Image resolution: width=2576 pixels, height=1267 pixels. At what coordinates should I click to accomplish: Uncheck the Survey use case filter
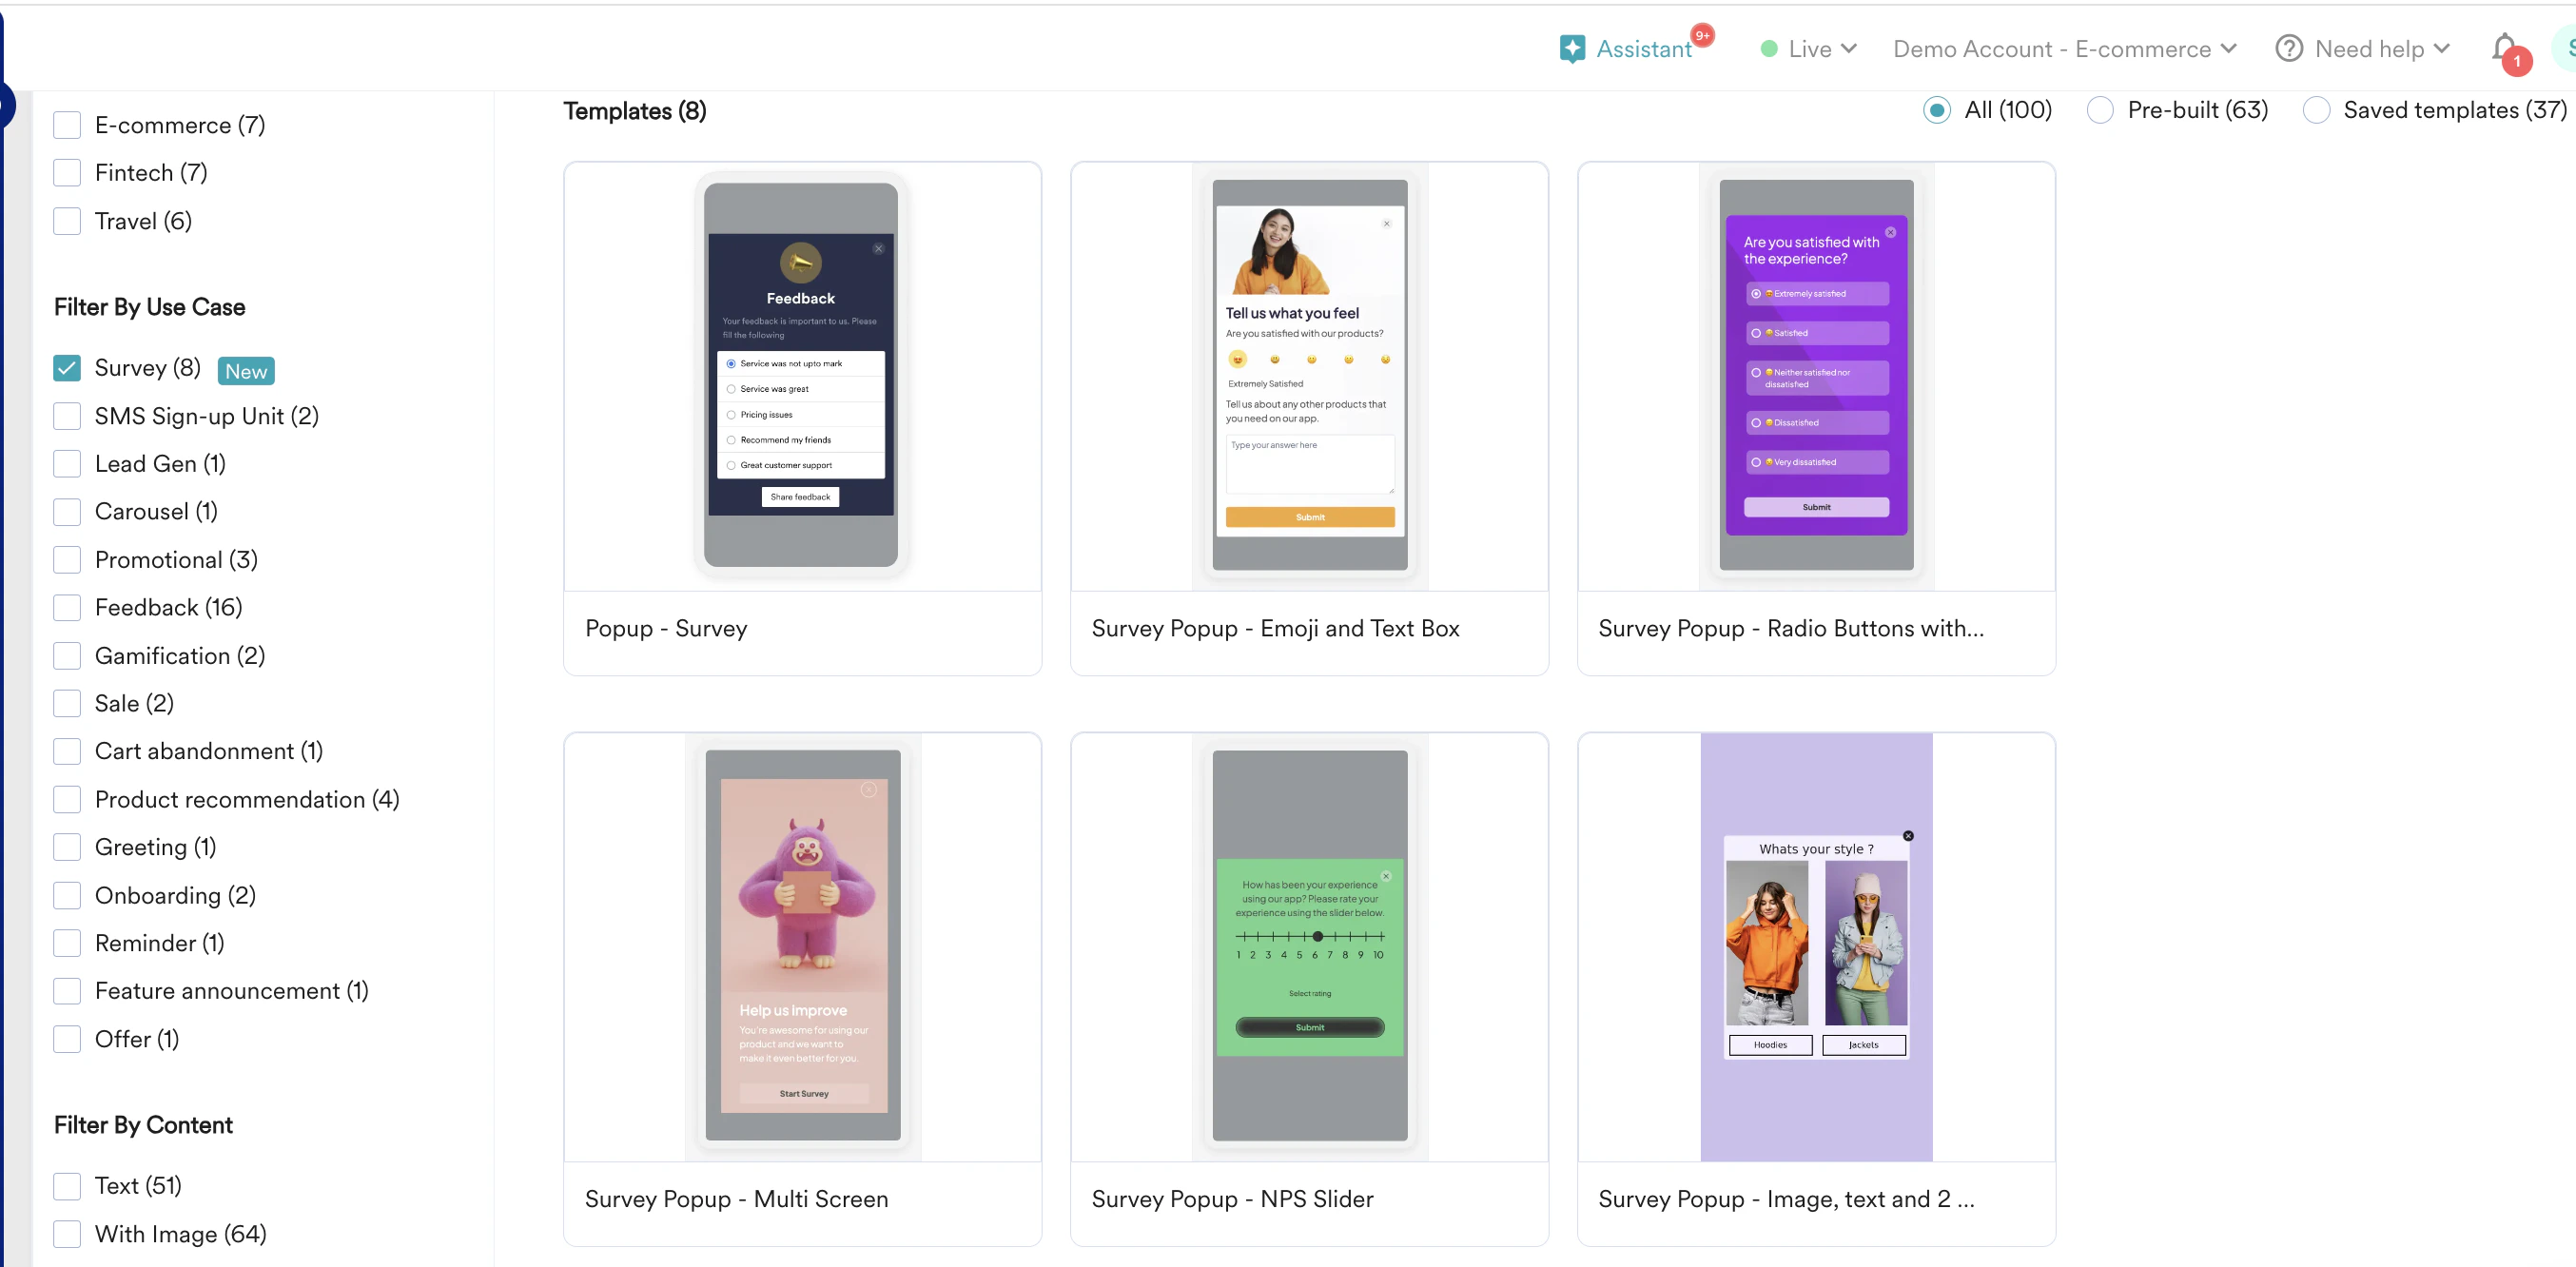(67, 368)
